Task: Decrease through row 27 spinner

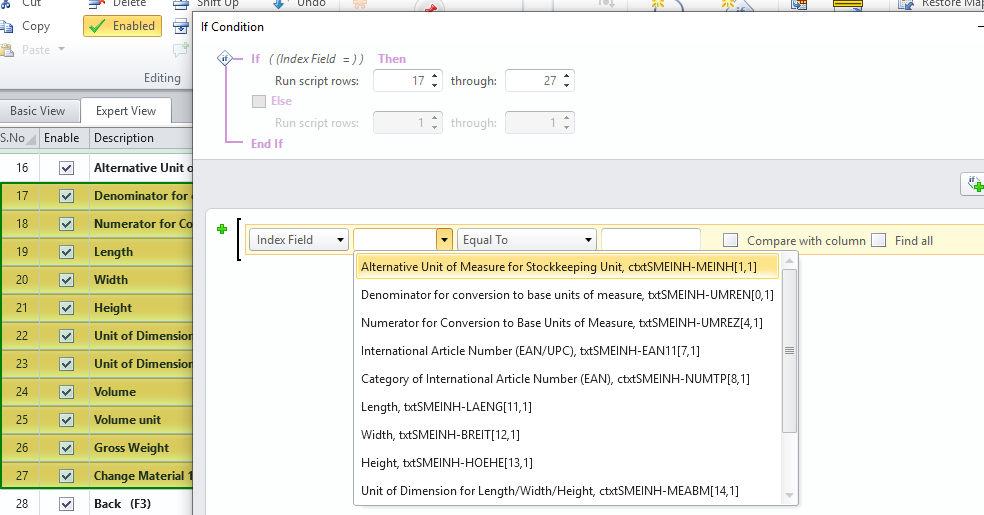Action: point(566,85)
